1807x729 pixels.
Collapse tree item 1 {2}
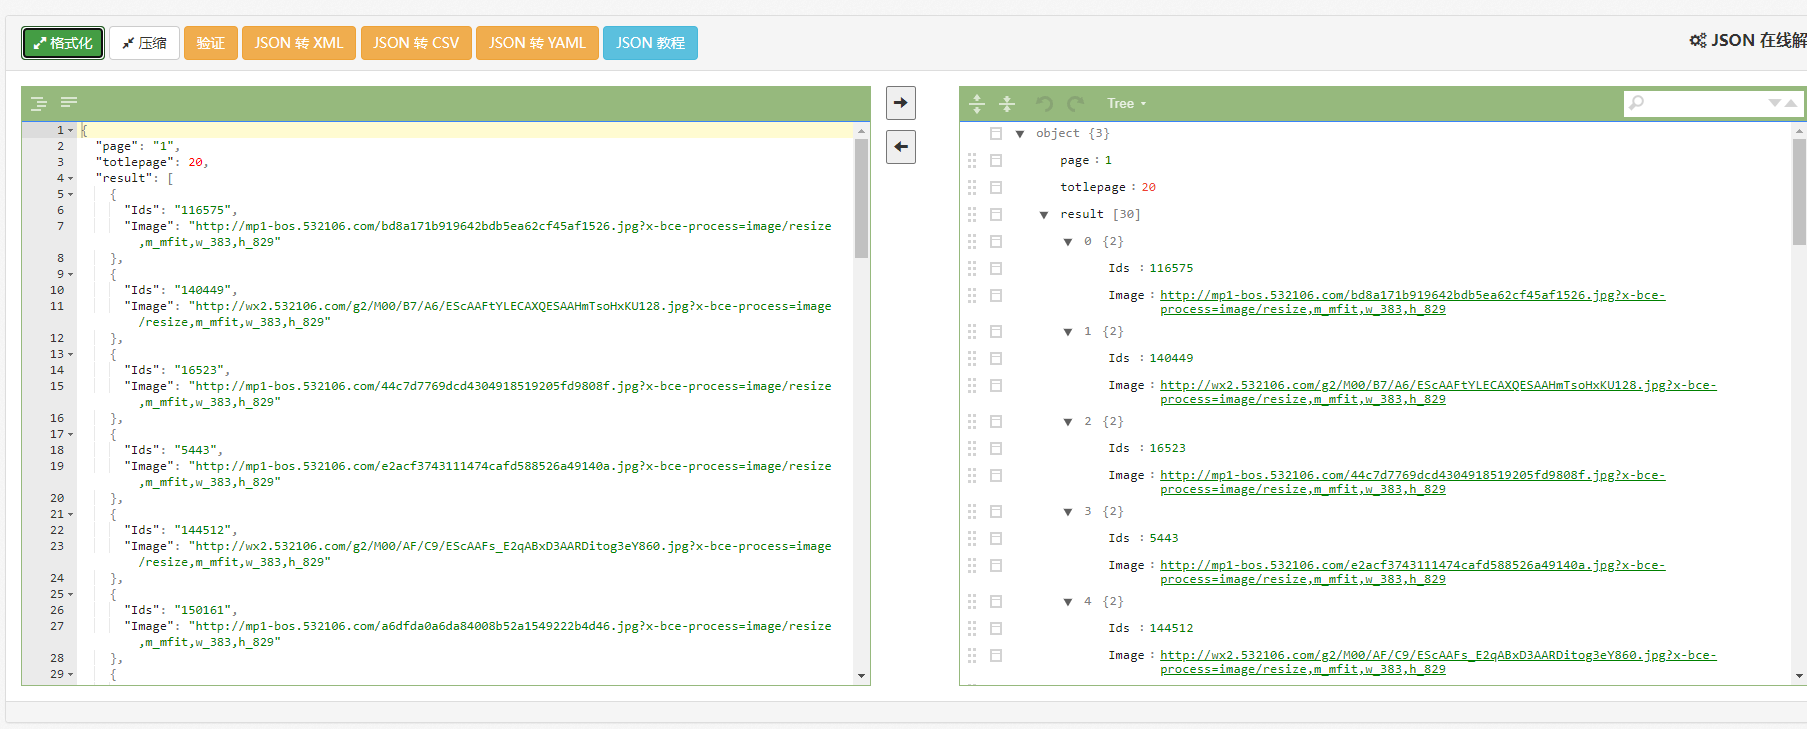(1068, 332)
